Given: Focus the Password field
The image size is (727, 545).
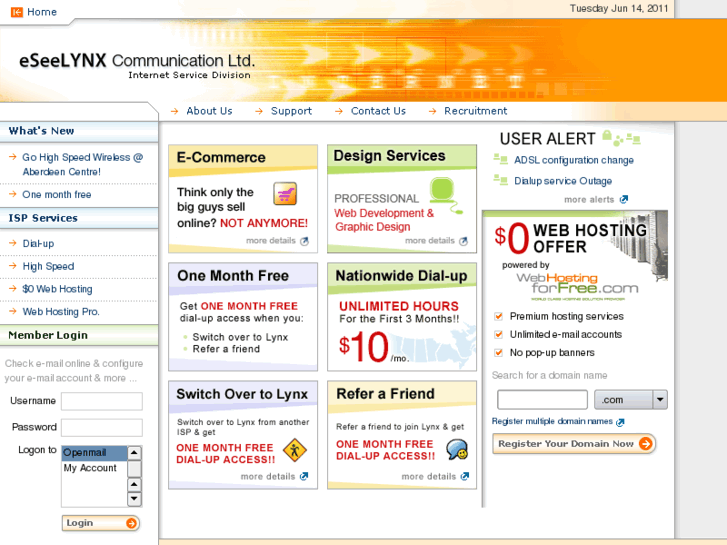Looking at the screenshot, I should [102, 428].
